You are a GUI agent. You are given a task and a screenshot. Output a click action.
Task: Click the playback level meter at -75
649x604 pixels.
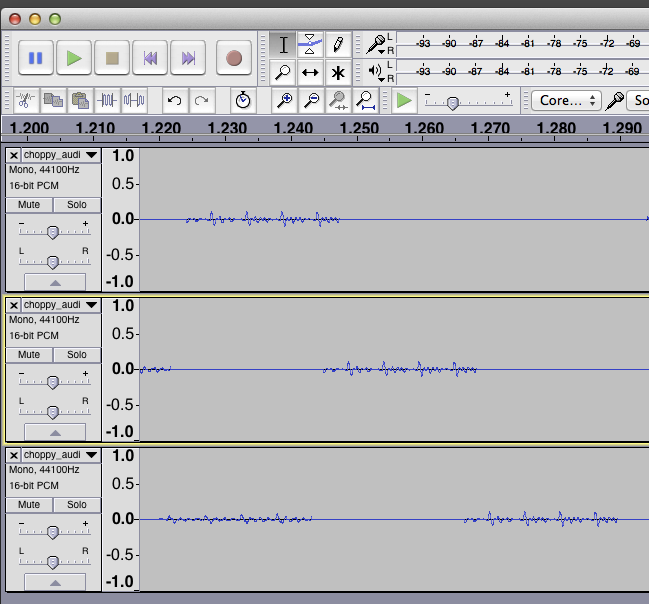pyautogui.click(x=581, y=71)
